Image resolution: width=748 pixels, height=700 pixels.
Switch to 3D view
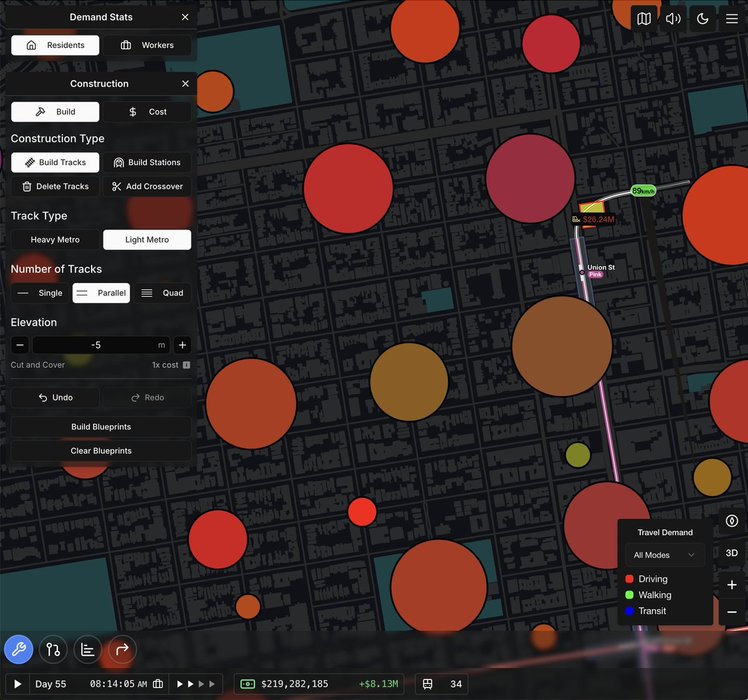(732, 553)
